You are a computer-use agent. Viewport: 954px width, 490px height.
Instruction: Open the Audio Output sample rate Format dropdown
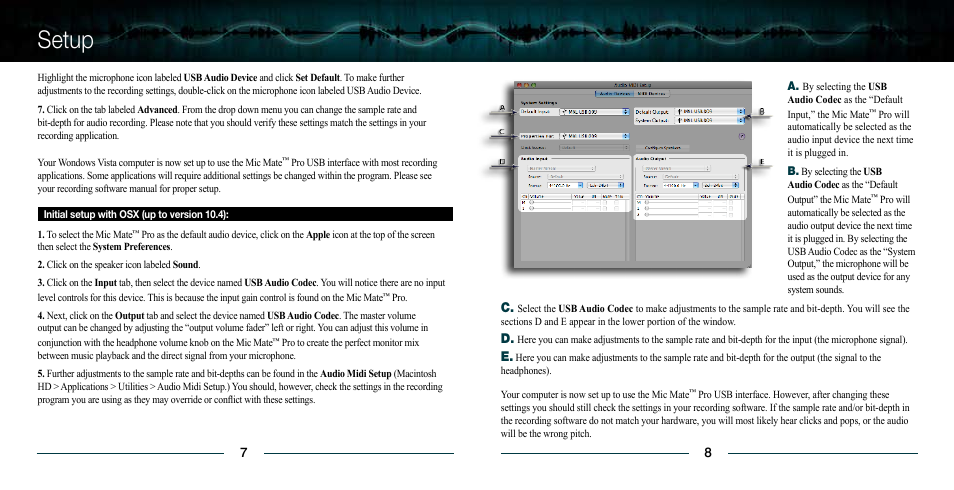[680, 185]
